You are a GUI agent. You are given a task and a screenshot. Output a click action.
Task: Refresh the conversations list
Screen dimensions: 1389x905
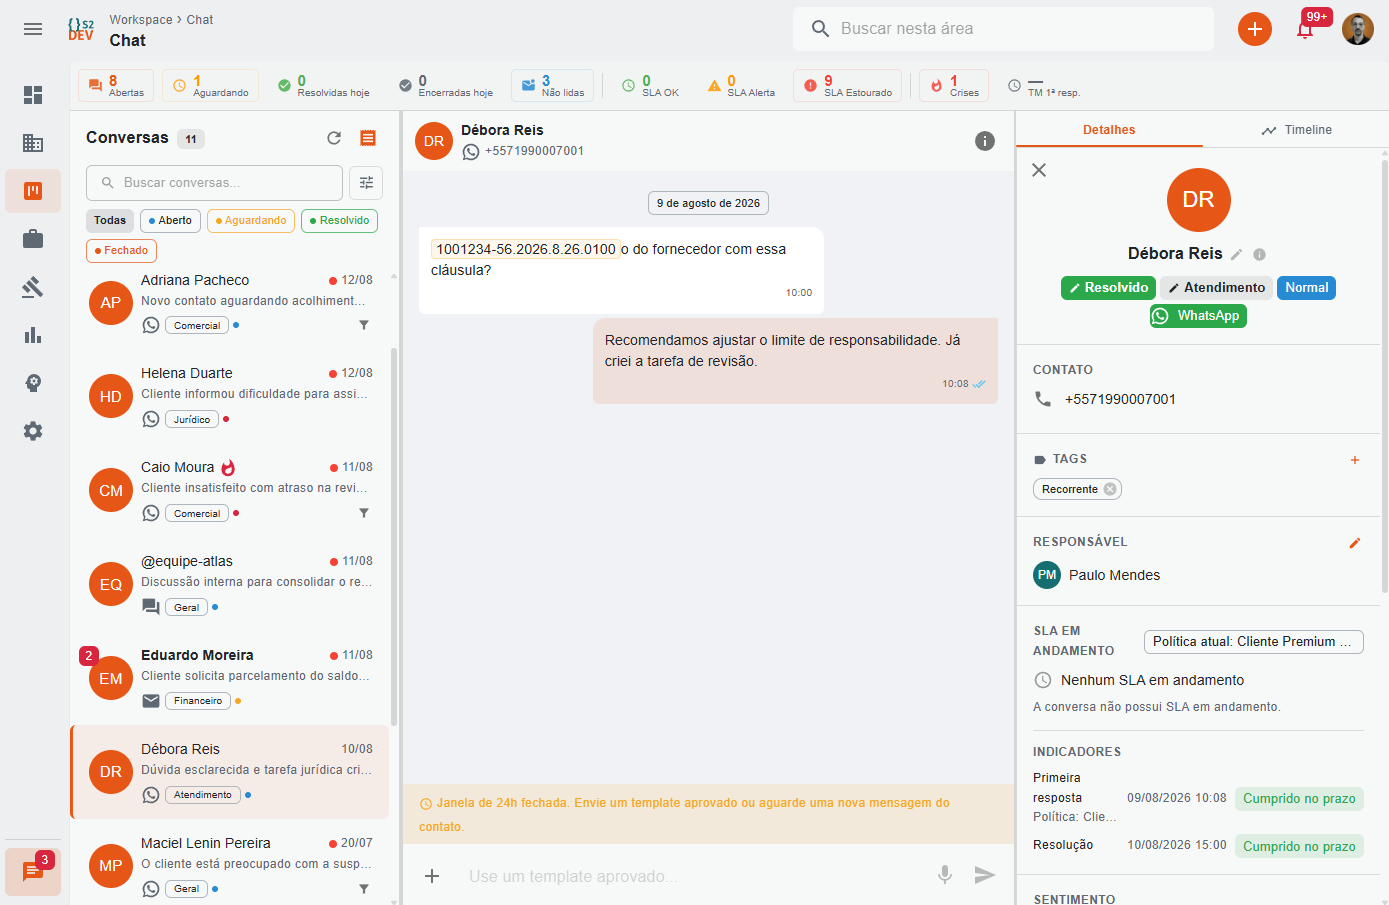tap(334, 138)
